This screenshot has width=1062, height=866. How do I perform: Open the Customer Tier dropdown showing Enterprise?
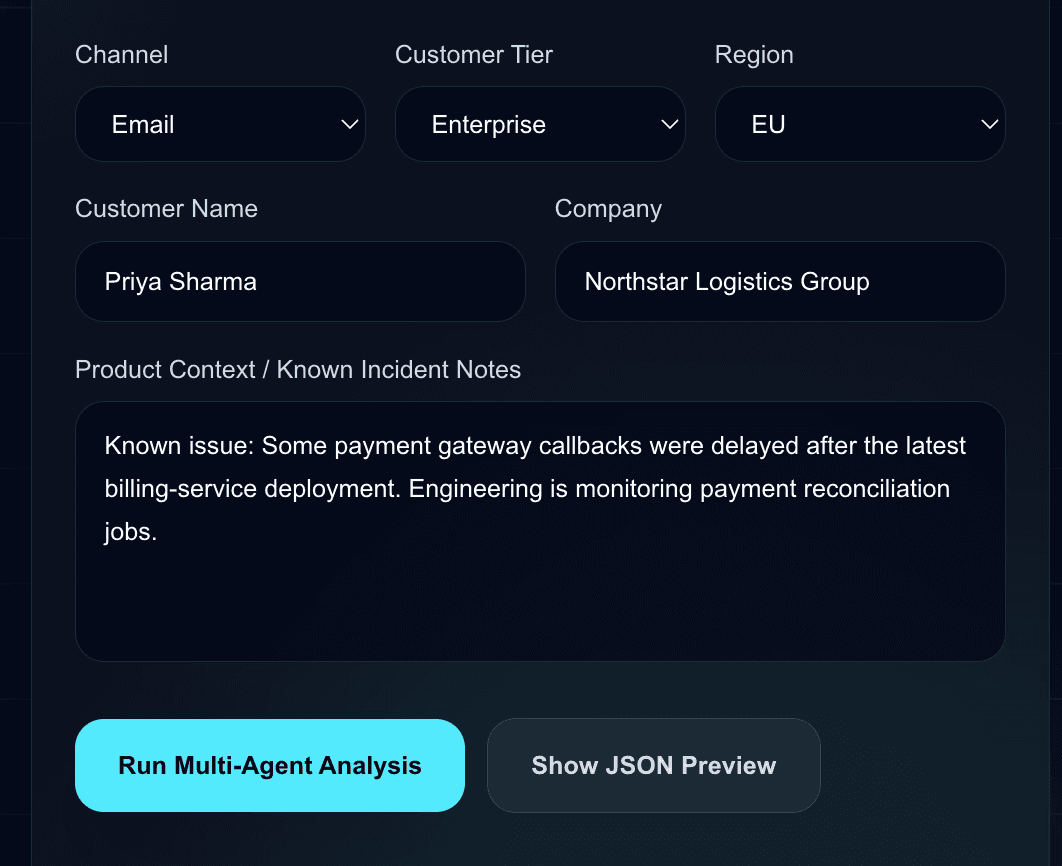pos(540,124)
